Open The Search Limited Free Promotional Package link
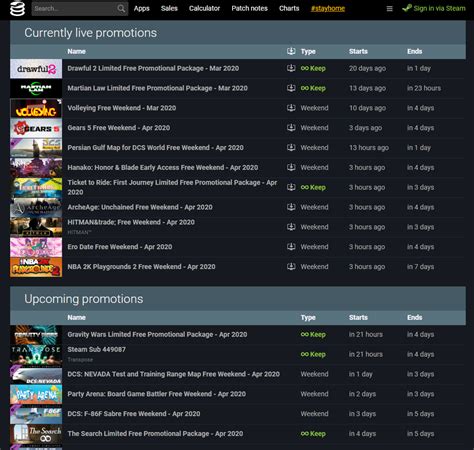The height and width of the screenshot is (450, 474). (155, 434)
